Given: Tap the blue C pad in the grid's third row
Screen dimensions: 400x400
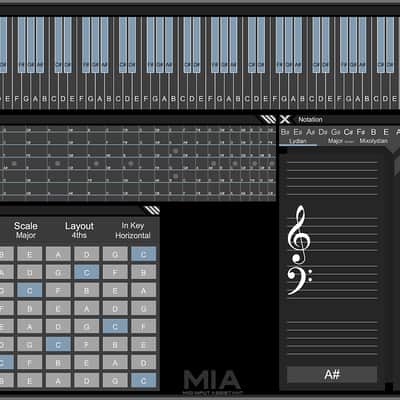Looking at the screenshot, I should [30, 290].
